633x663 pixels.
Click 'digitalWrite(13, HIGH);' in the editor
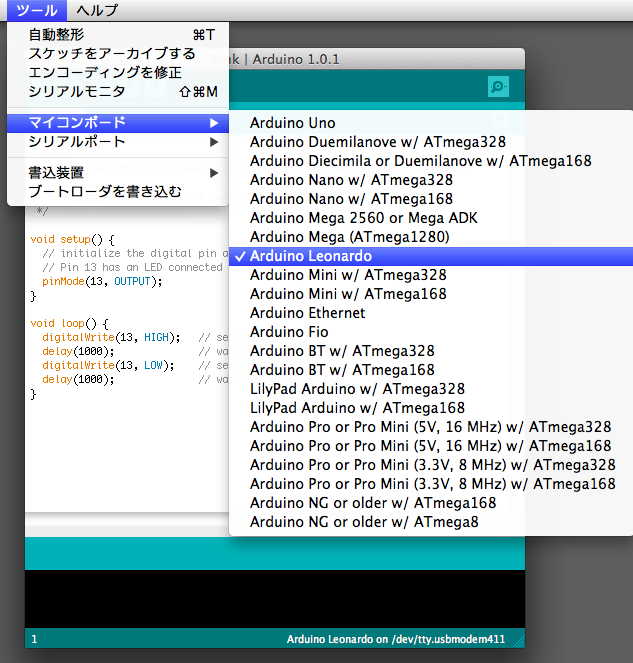coord(111,338)
